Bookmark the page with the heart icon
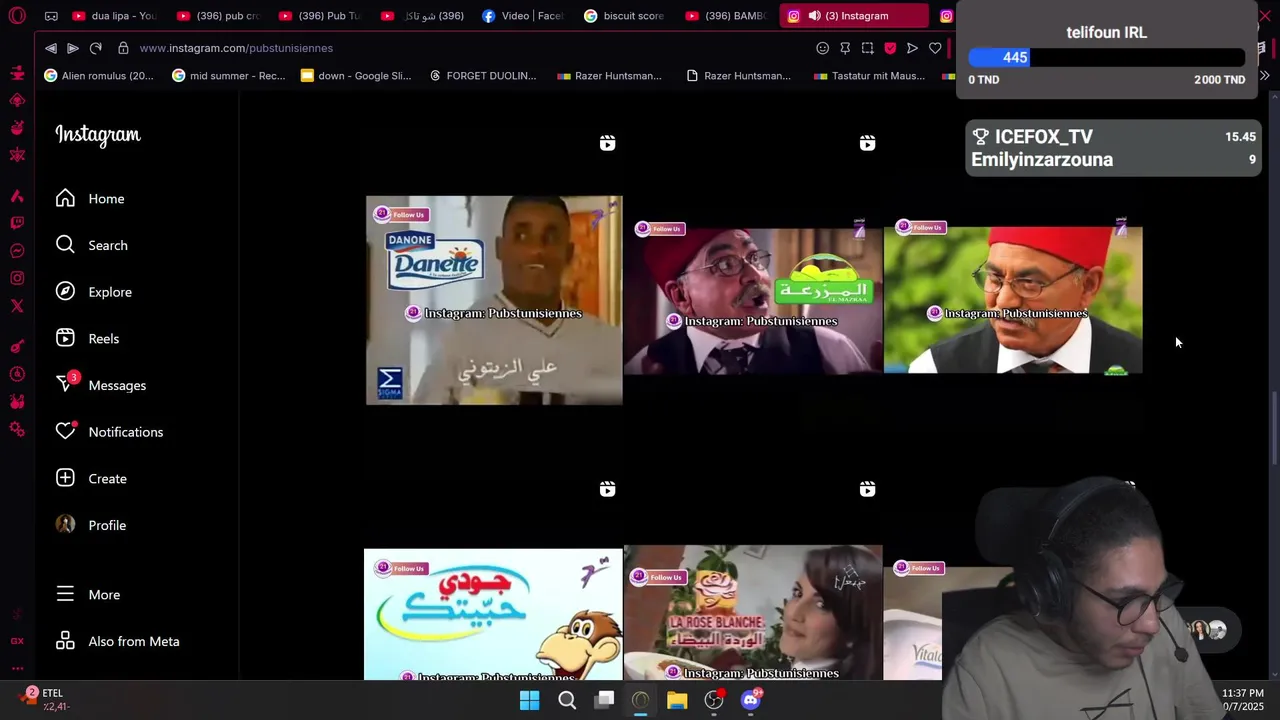The width and height of the screenshot is (1280, 720). (x=935, y=48)
